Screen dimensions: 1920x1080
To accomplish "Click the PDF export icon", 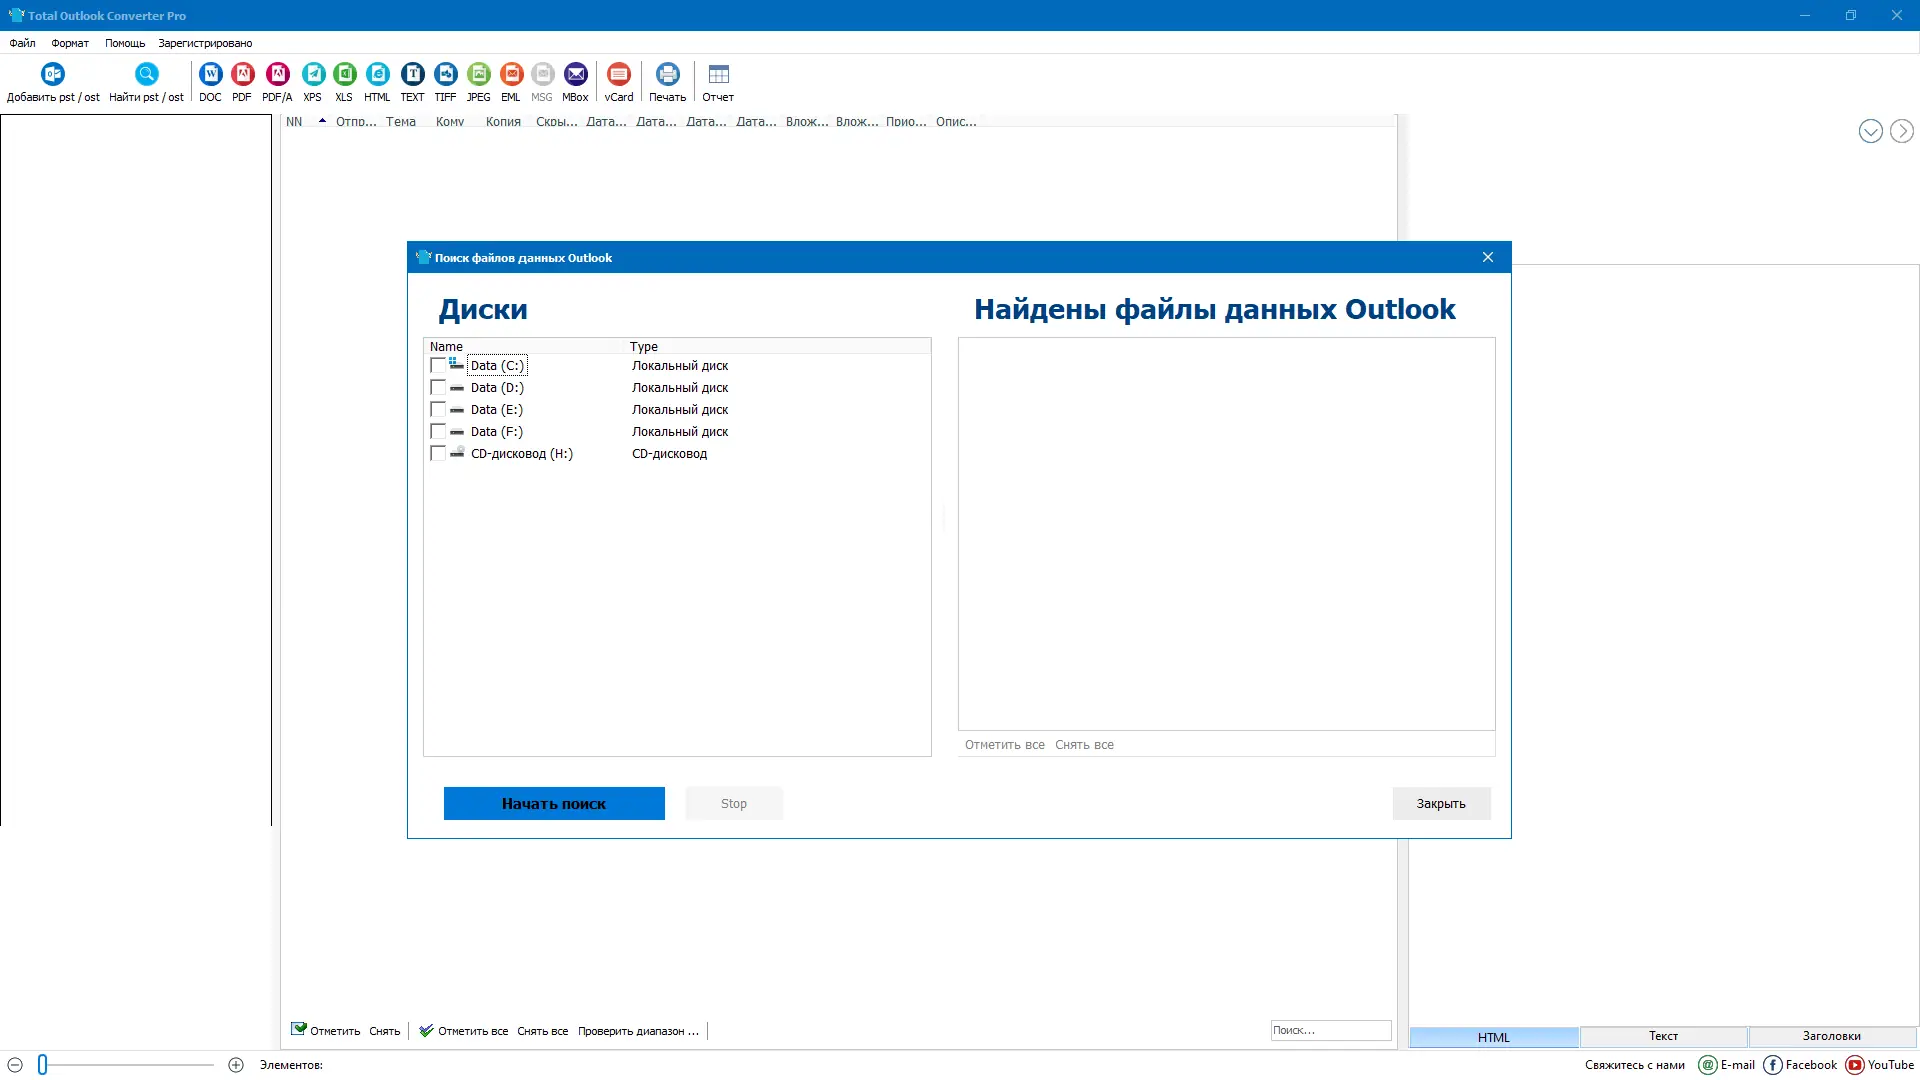I will tap(242, 75).
